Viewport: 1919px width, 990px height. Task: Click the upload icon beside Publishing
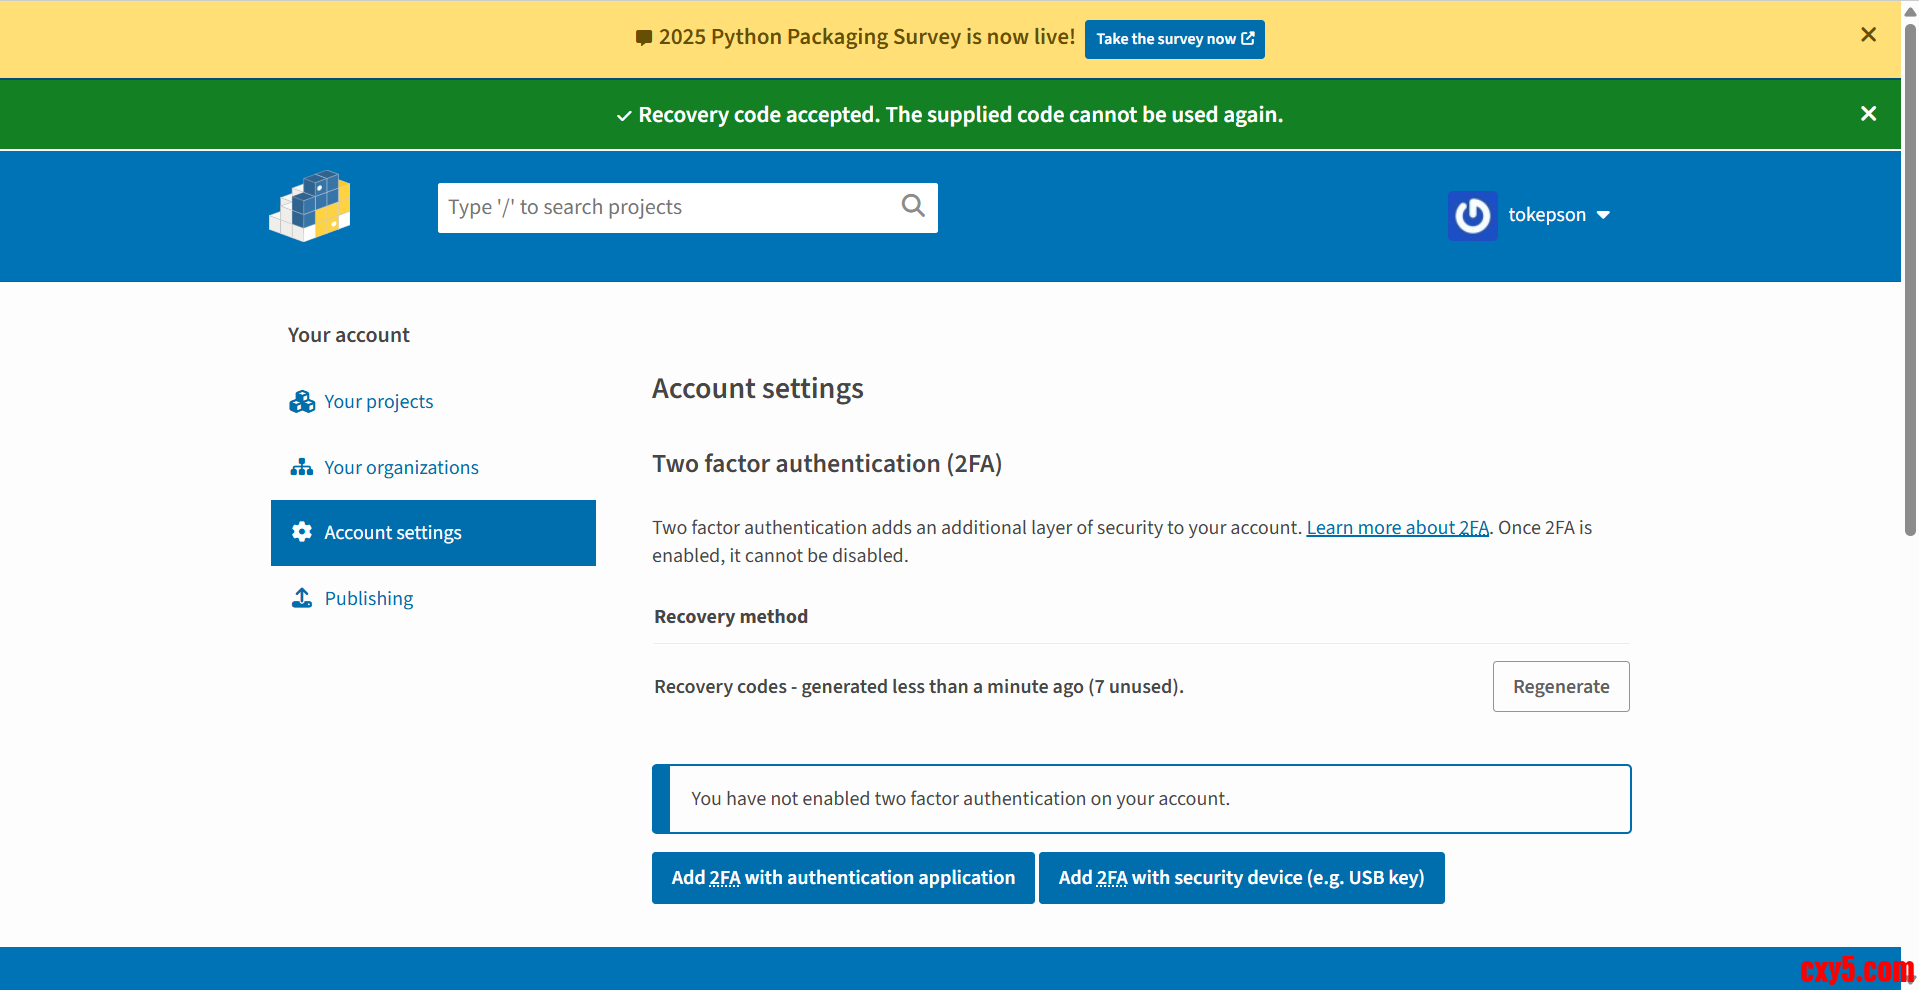[301, 598]
